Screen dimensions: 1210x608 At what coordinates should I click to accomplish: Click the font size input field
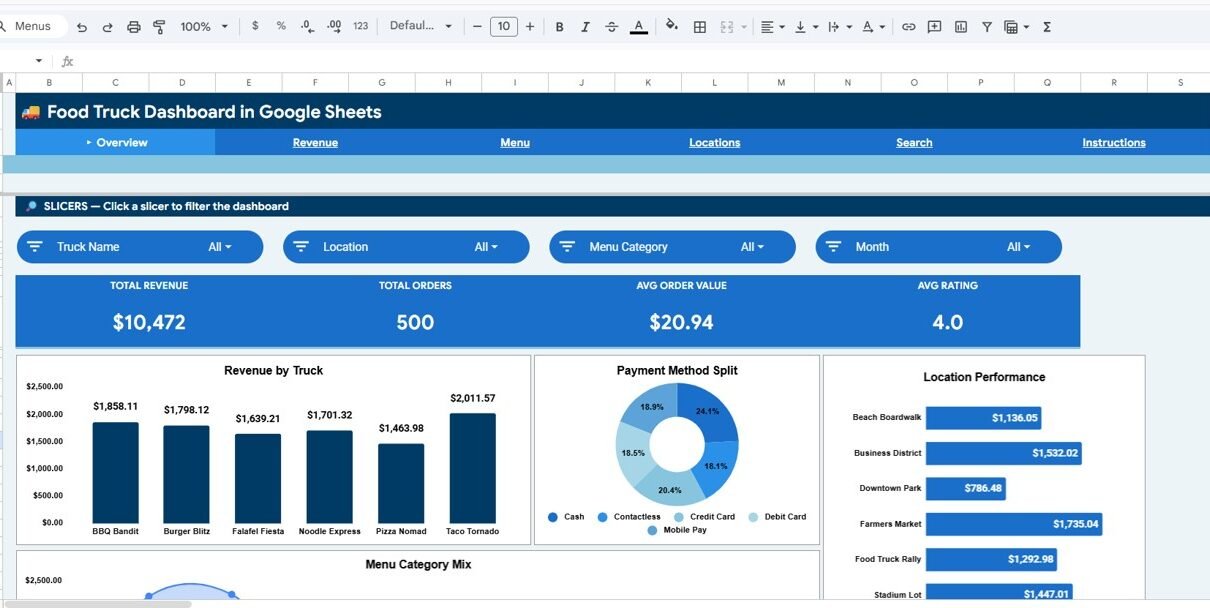[503, 27]
